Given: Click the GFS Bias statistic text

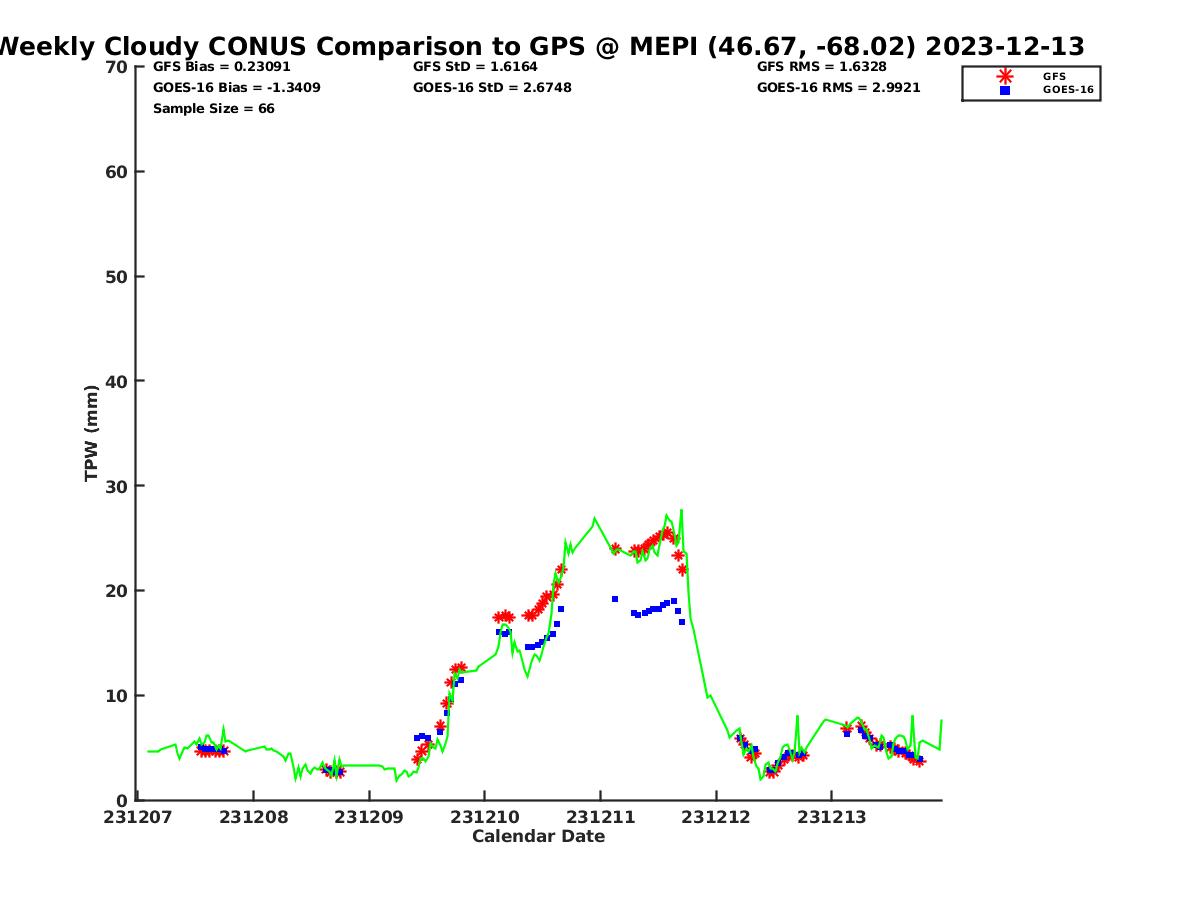Looking at the screenshot, I should [221, 67].
